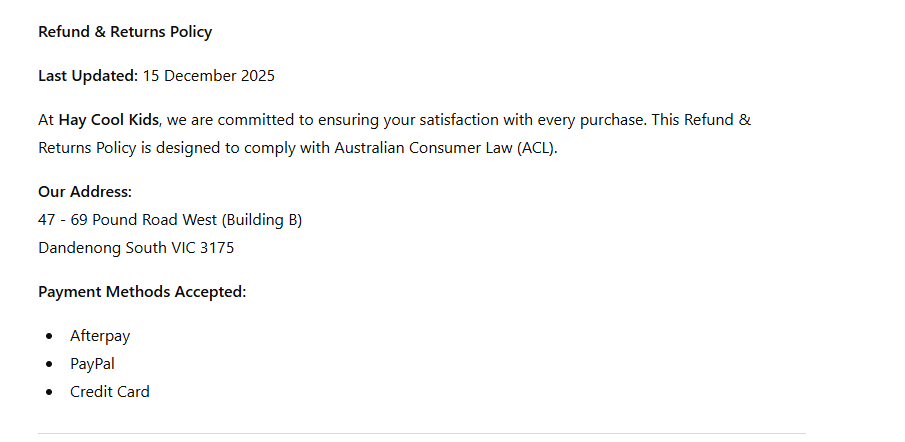Select the date 15 December 2025
The image size is (905, 442).
point(208,76)
